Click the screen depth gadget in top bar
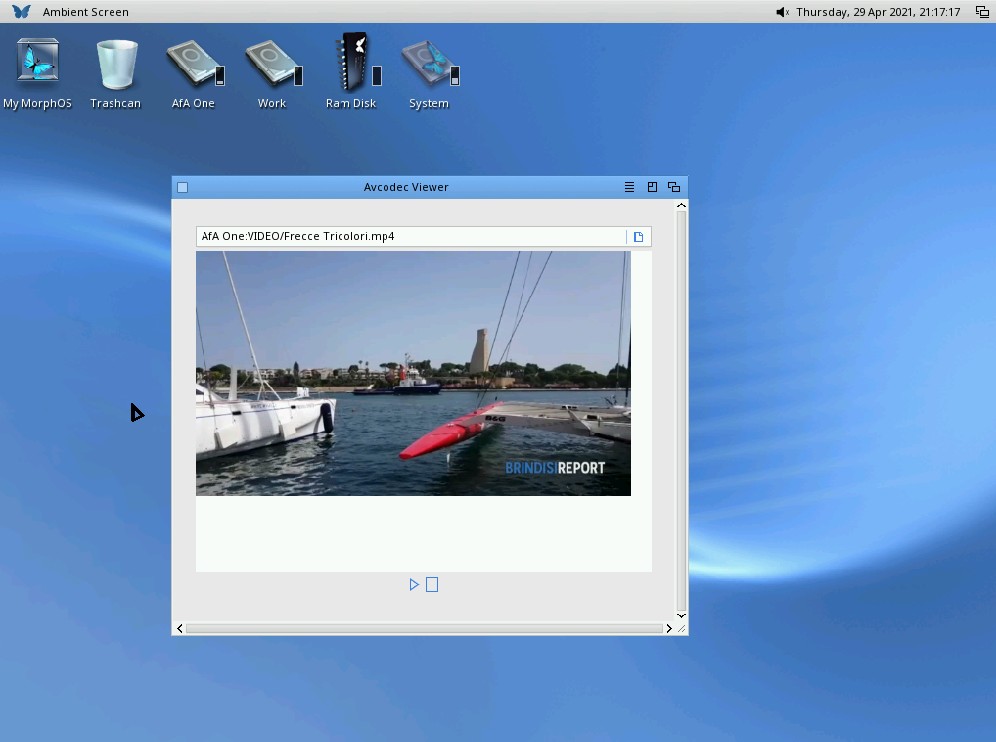 [982, 12]
